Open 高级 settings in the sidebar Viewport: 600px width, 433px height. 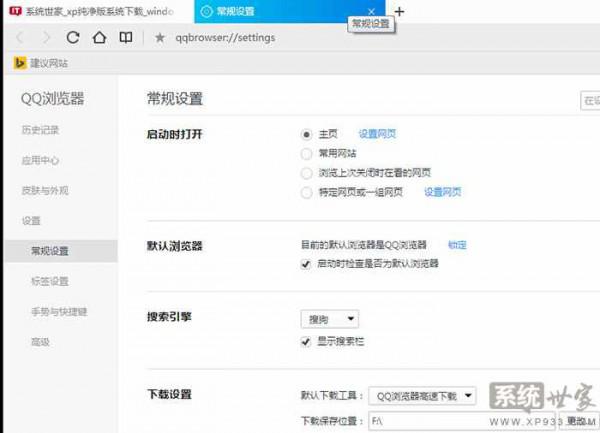tap(40, 342)
